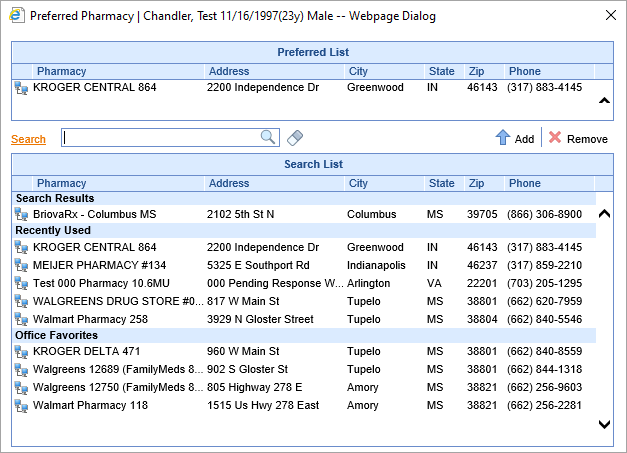Screen dimensions: 627x453
Task: Select Walgreens 12750 (FamilyMeds 8... name
Action: tap(118, 387)
